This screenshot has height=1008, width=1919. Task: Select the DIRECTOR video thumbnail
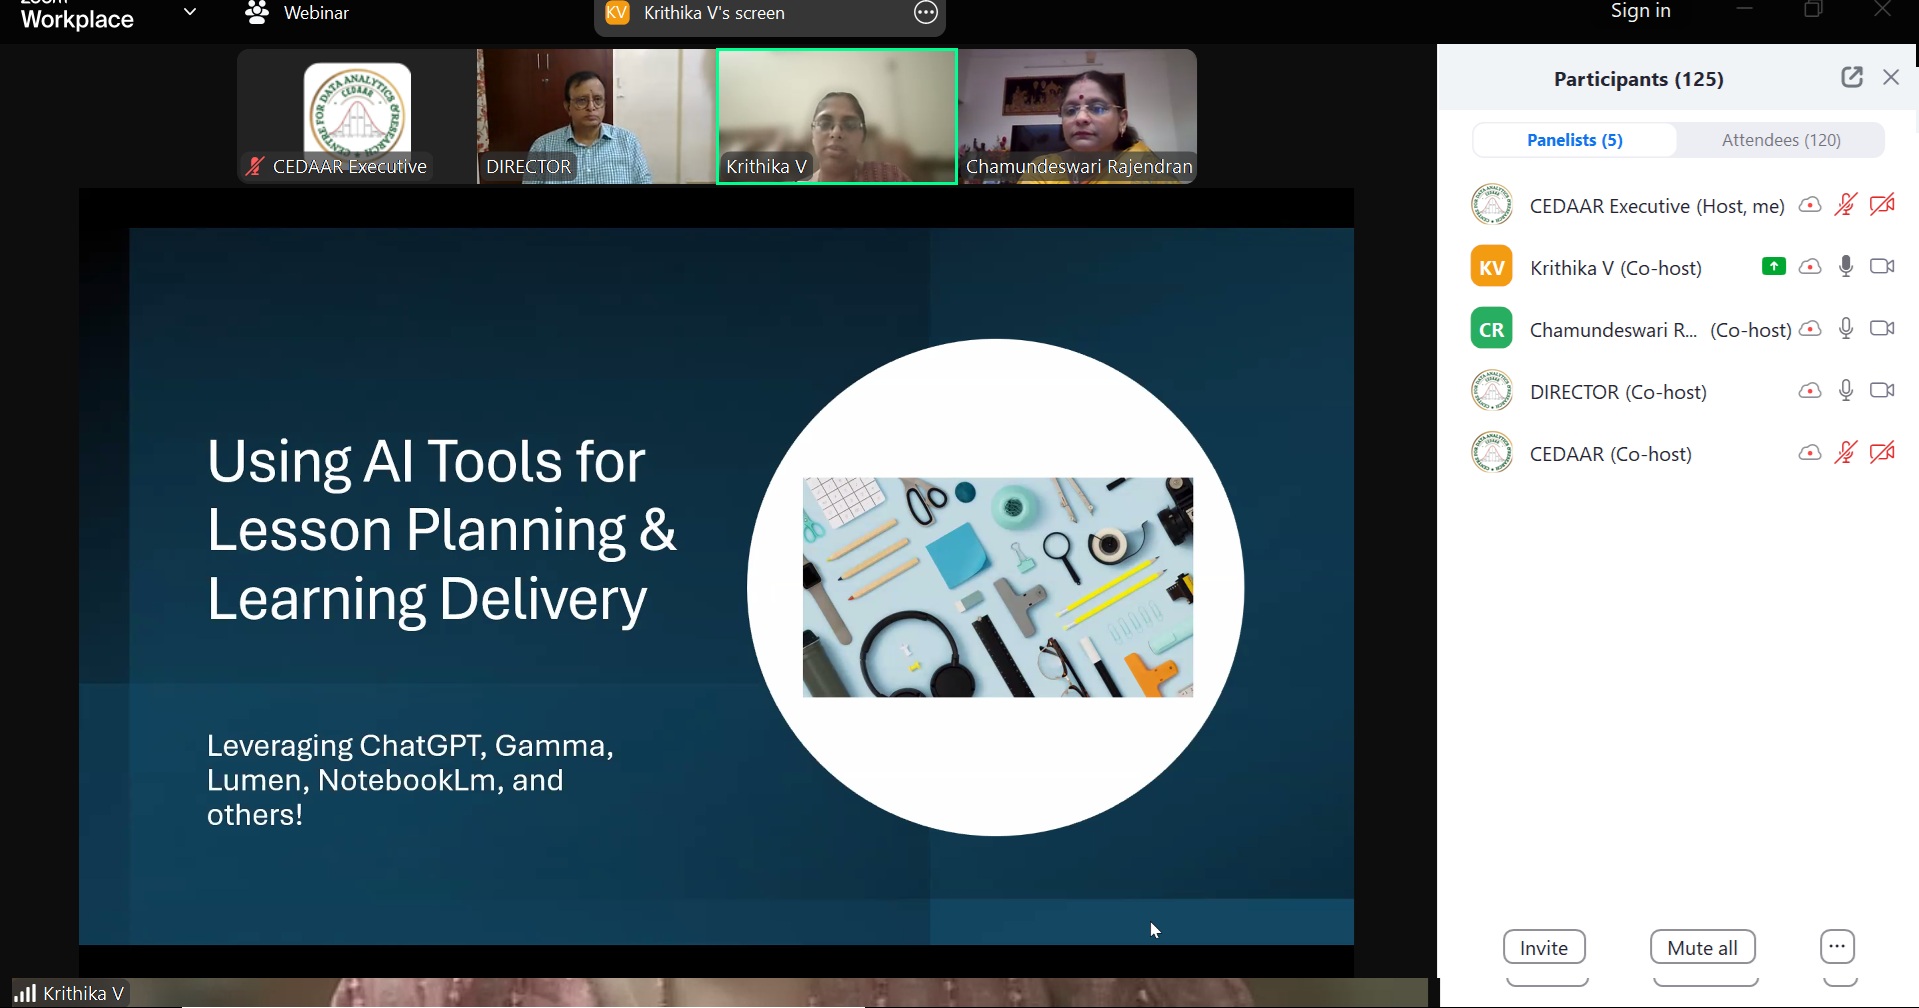click(596, 116)
